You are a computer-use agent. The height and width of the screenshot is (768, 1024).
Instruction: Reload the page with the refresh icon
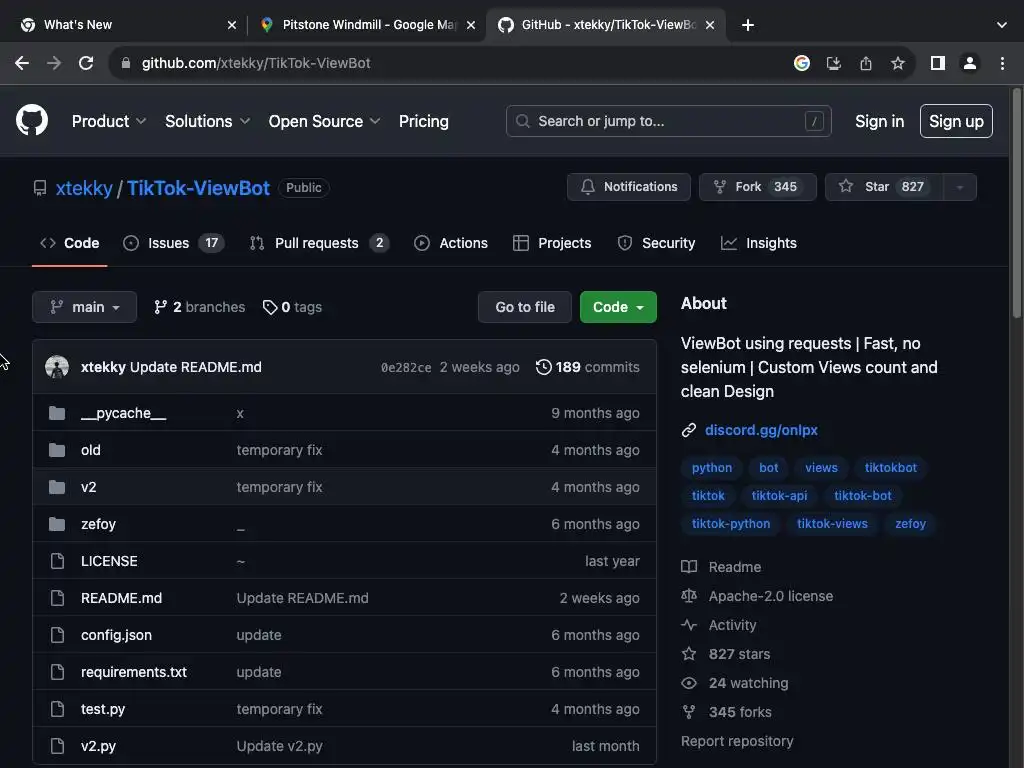(86, 63)
